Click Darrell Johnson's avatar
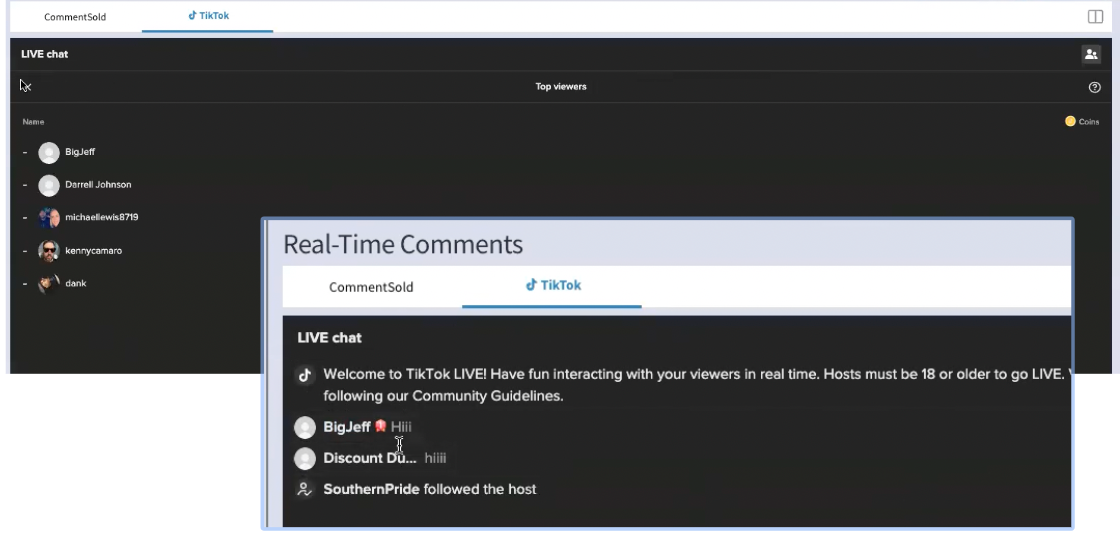 click(x=49, y=185)
